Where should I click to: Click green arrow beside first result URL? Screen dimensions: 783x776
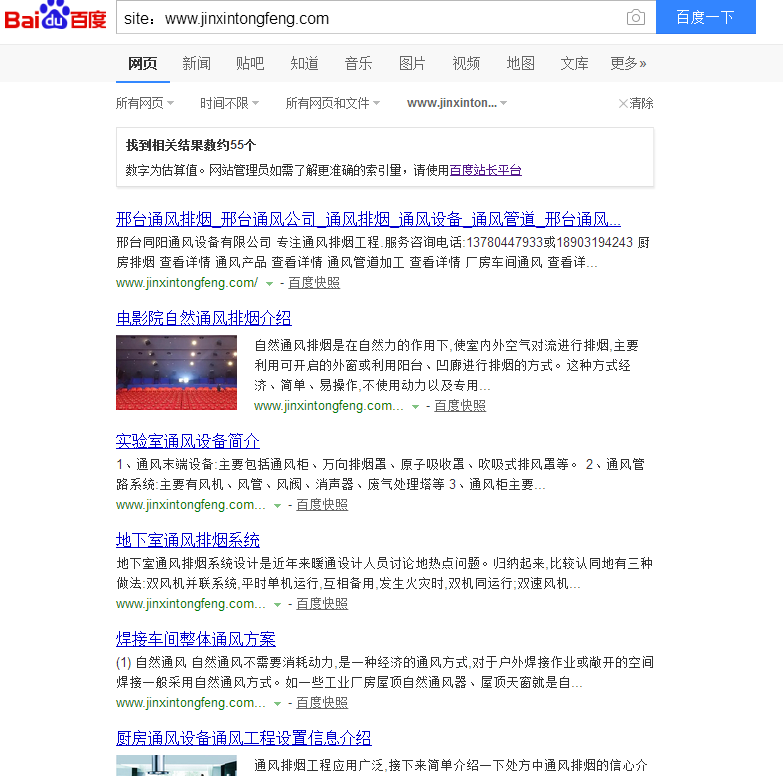pos(270,284)
